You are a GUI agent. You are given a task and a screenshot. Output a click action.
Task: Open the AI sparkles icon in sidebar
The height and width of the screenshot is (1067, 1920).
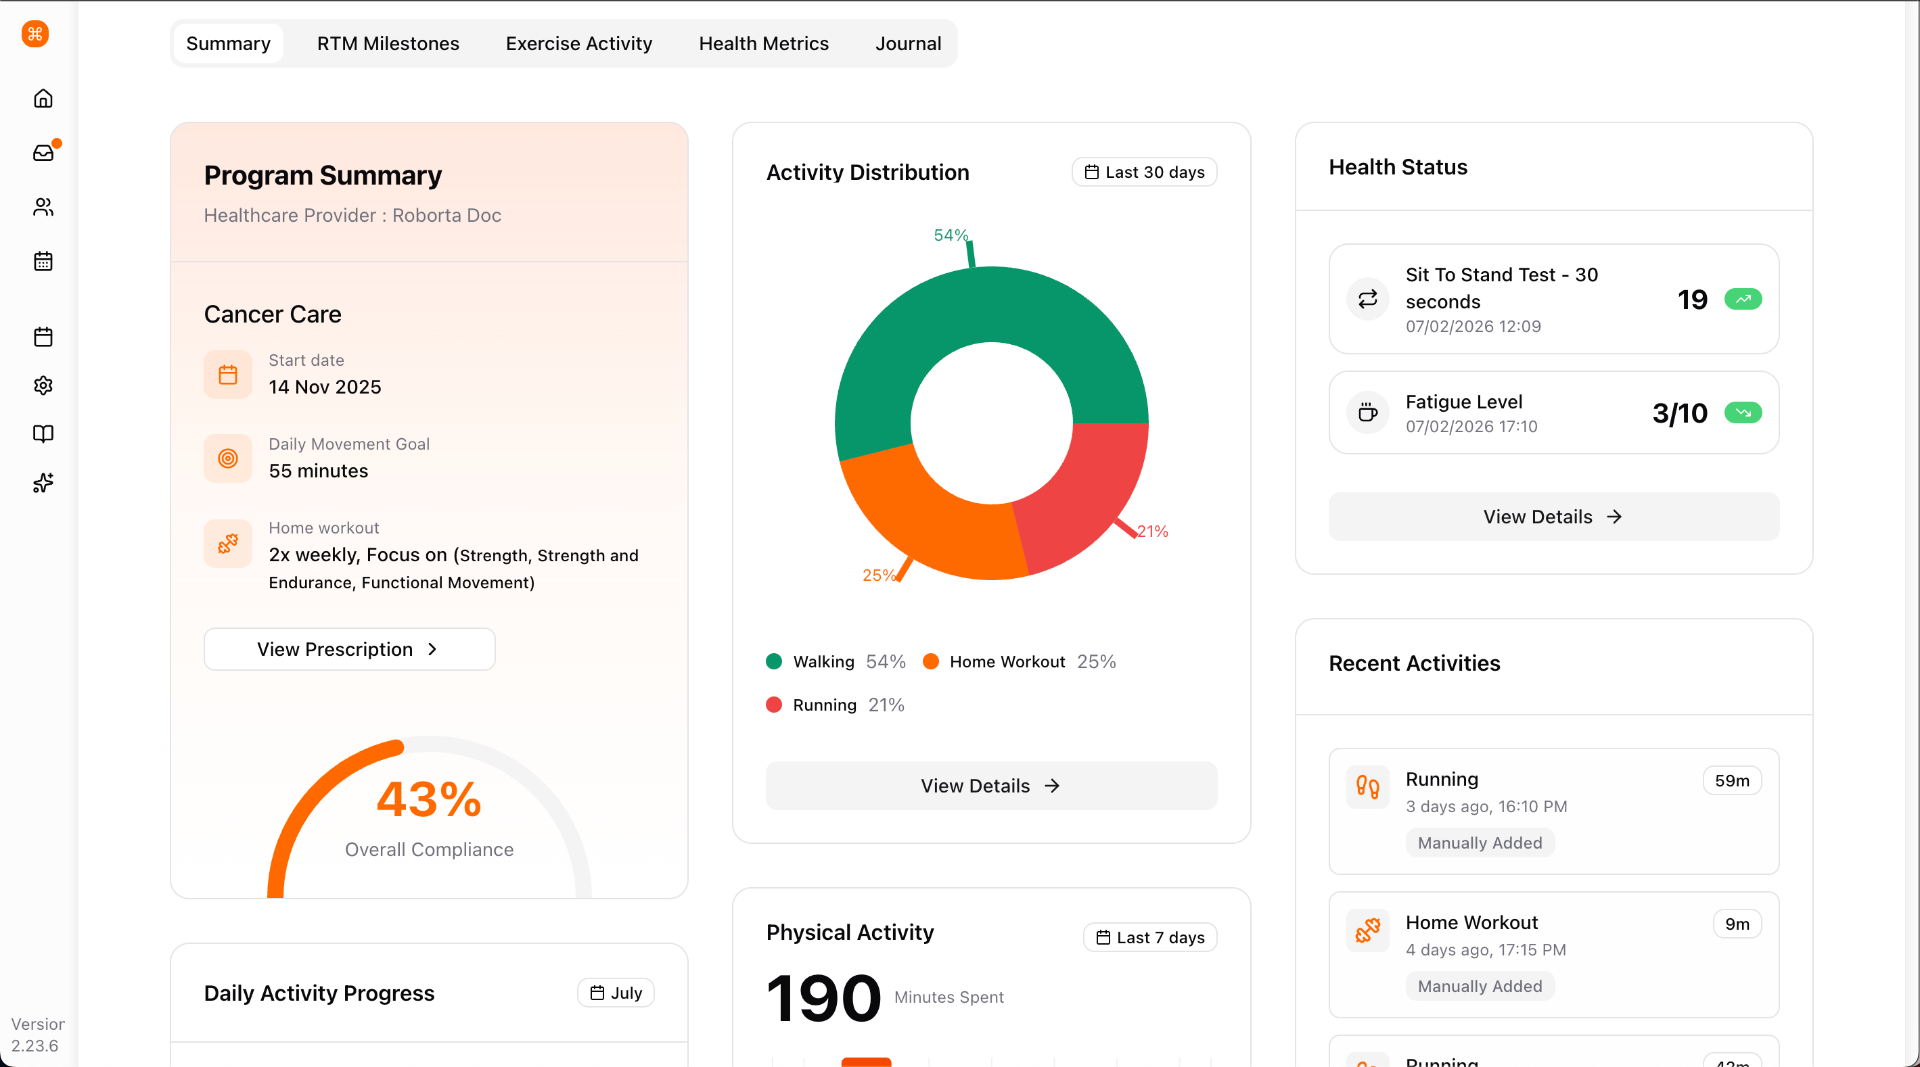pos(43,483)
